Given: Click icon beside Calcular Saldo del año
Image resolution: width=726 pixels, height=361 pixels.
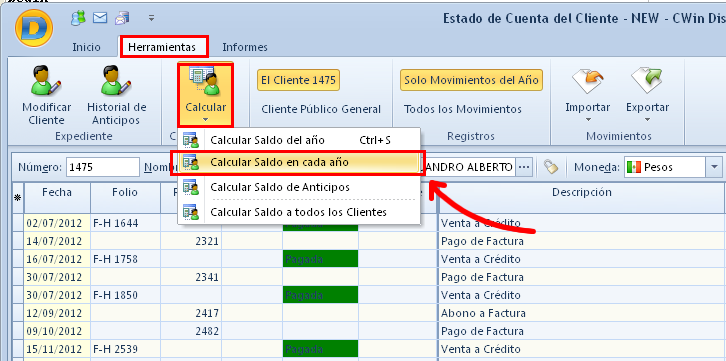Looking at the screenshot, I should (191, 140).
